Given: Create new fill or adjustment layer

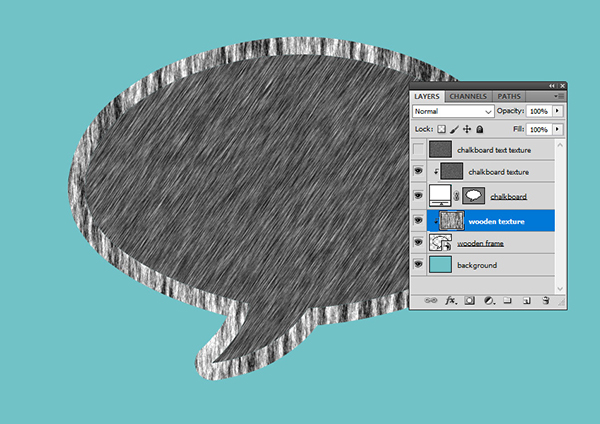Looking at the screenshot, I should (488, 299).
